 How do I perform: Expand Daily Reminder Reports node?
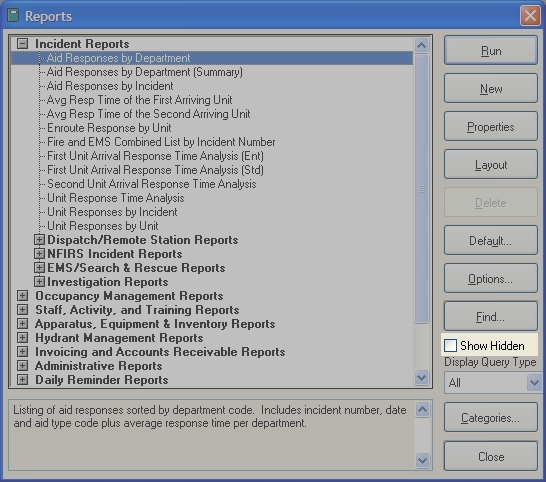pyautogui.click(x=23, y=380)
